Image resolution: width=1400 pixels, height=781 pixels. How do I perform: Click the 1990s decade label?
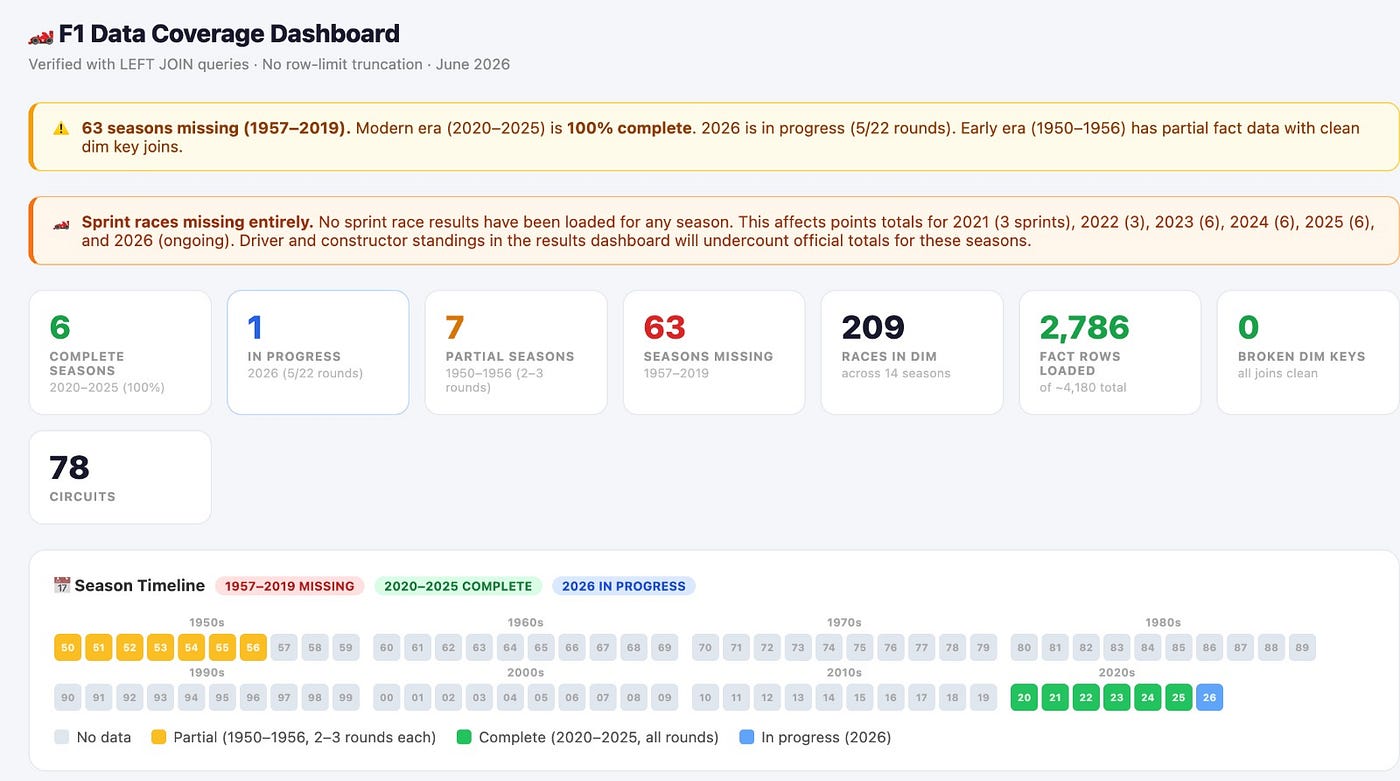206,673
